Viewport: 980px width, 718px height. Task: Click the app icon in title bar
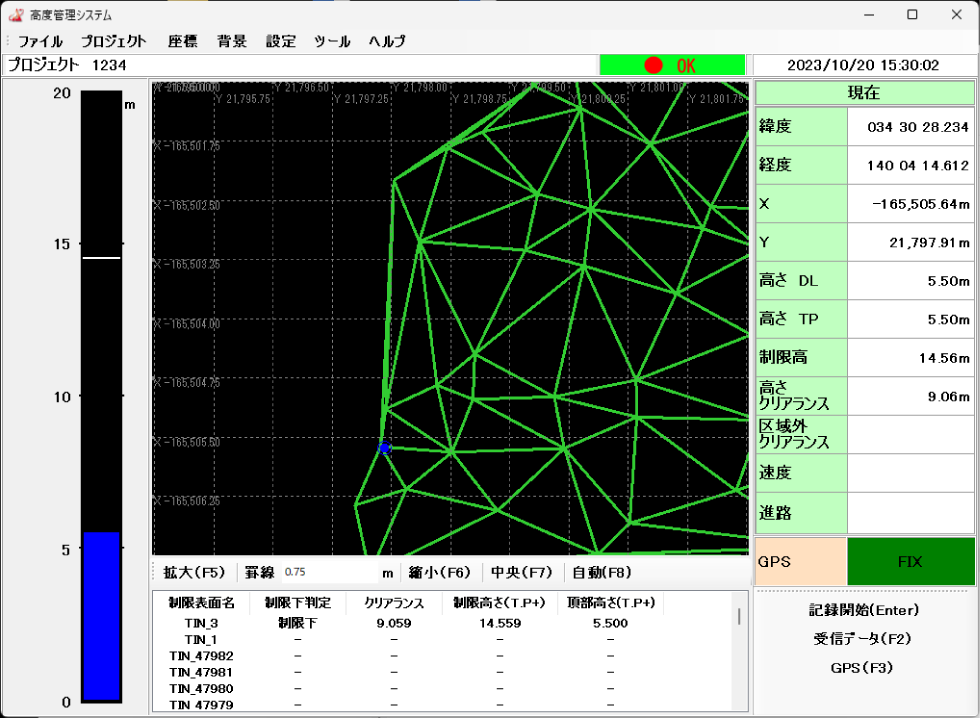tap(16, 14)
